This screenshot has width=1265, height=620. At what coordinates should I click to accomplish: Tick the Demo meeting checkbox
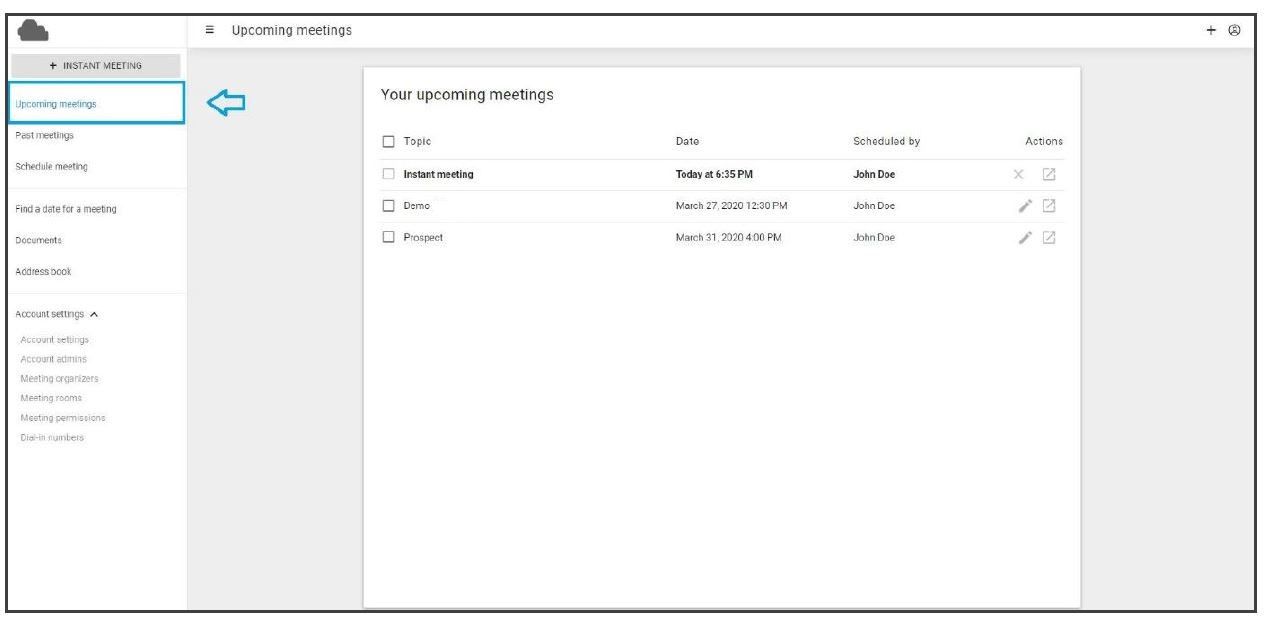[389, 206]
